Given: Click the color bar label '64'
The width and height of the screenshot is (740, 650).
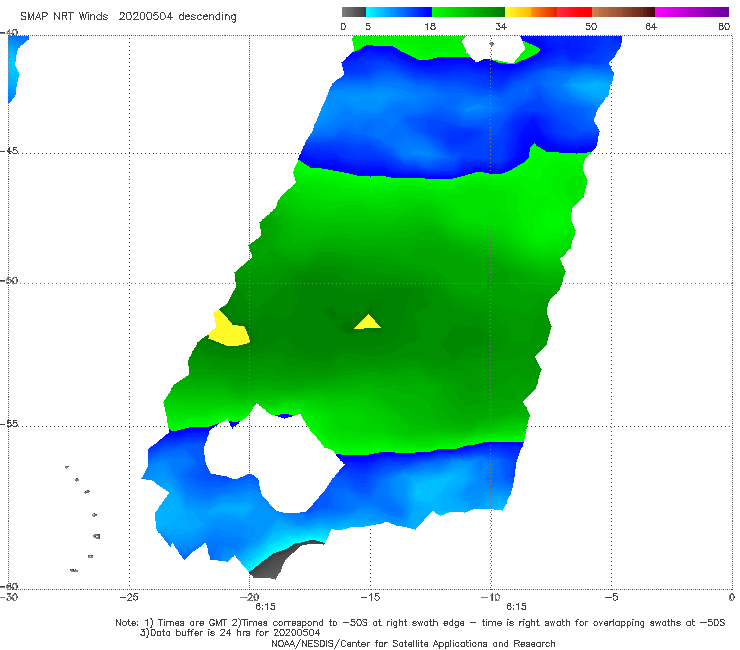Looking at the screenshot, I should click(651, 26).
